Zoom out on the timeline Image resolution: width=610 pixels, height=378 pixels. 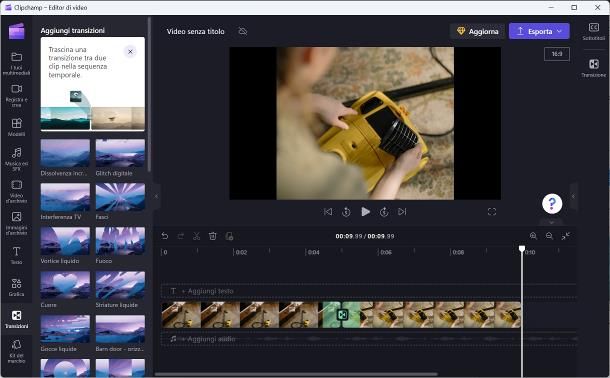(x=549, y=236)
